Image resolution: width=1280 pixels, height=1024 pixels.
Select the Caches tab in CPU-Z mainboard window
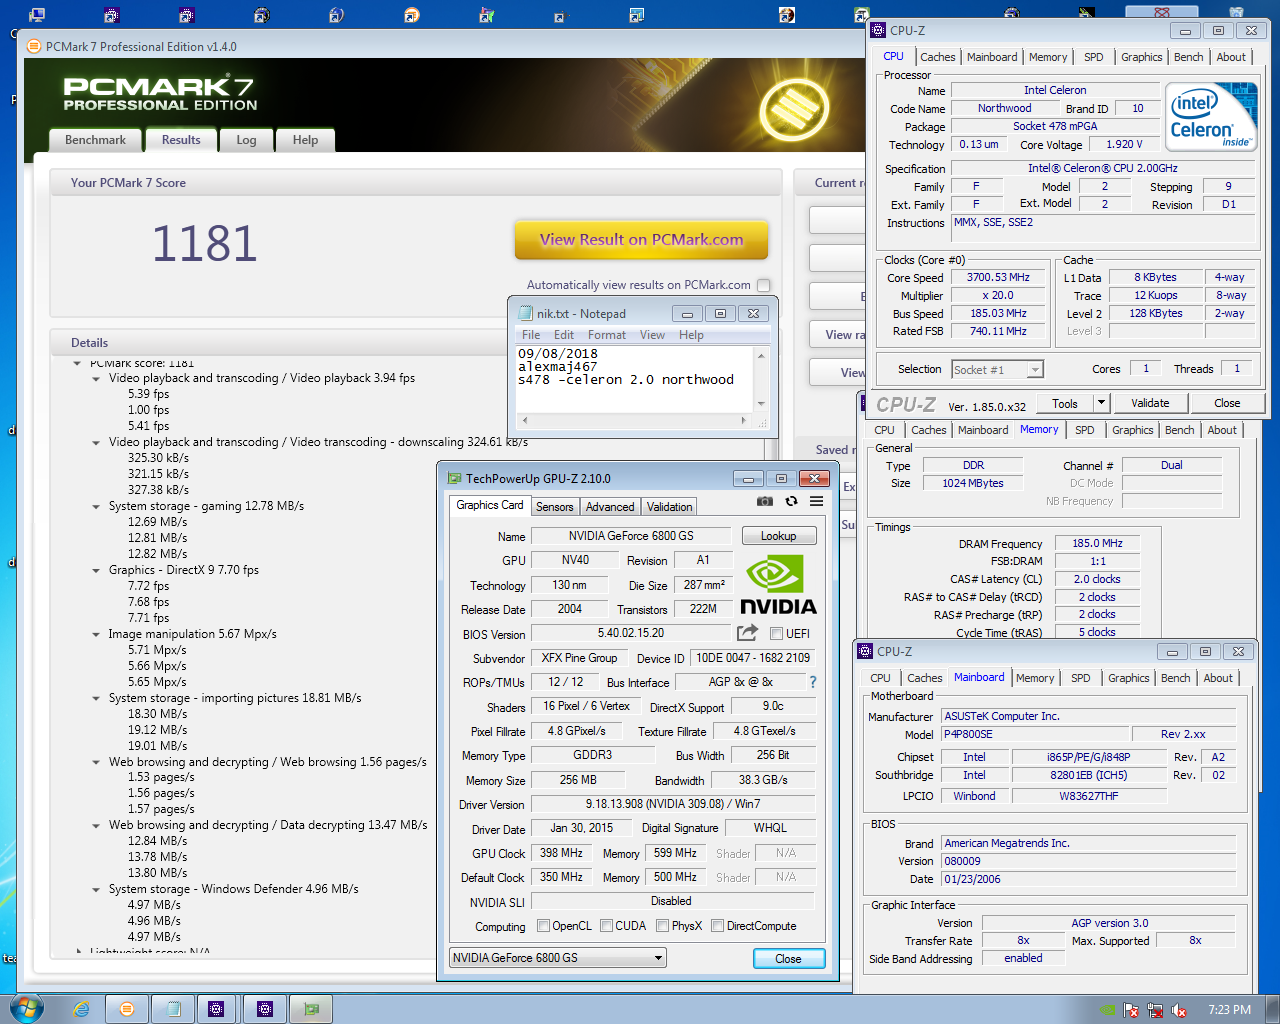pyautogui.click(x=924, y=678)
